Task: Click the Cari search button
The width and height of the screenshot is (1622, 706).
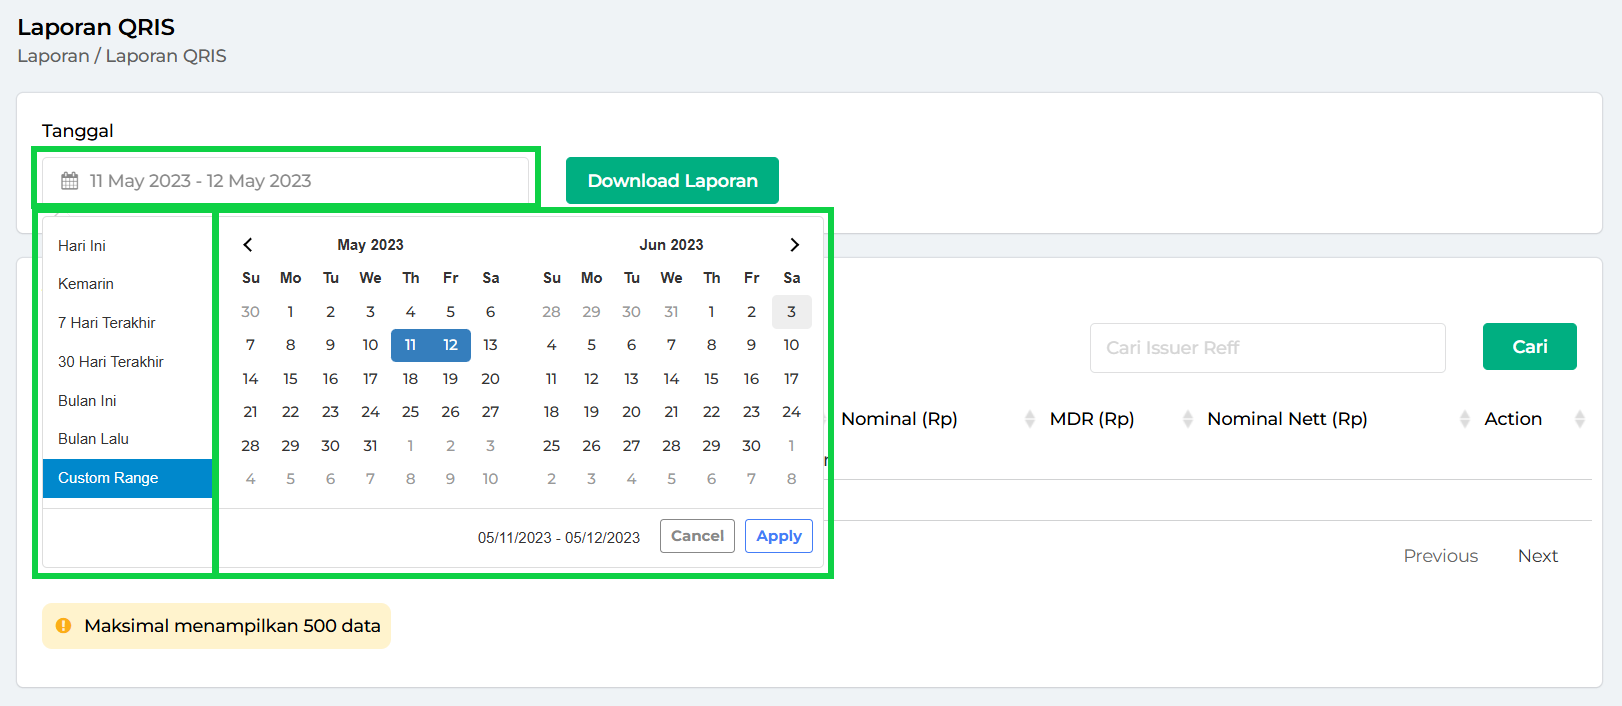Action: [x=1530, y=347]
